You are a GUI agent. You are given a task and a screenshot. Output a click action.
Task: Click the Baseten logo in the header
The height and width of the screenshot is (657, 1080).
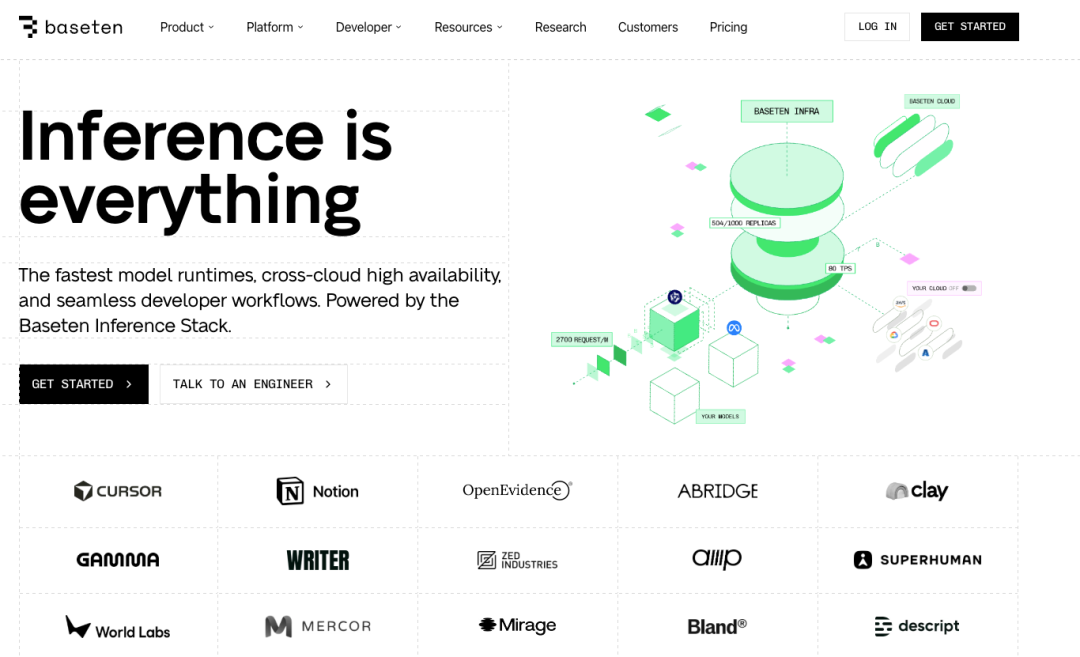(70, 27)
